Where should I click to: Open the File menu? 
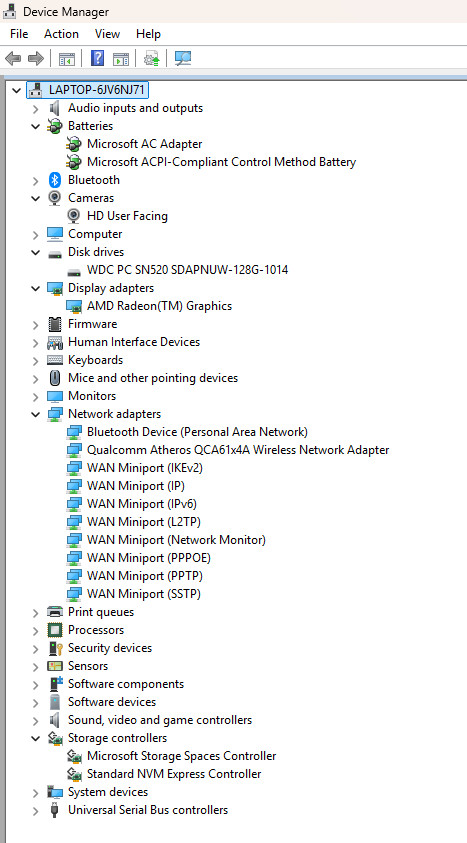point(19,34)
